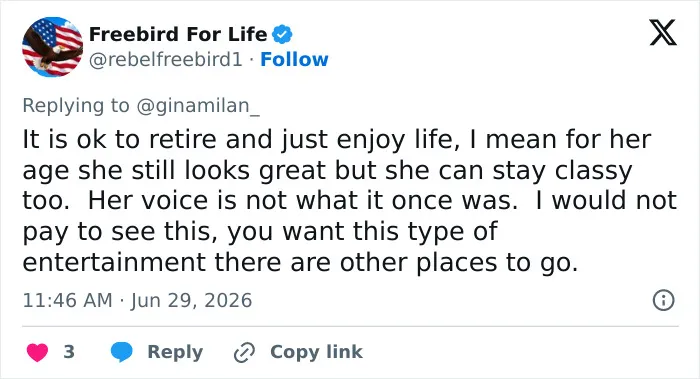Click the 11:46 AM time link

pyautogui.click(x=67, y=300)
